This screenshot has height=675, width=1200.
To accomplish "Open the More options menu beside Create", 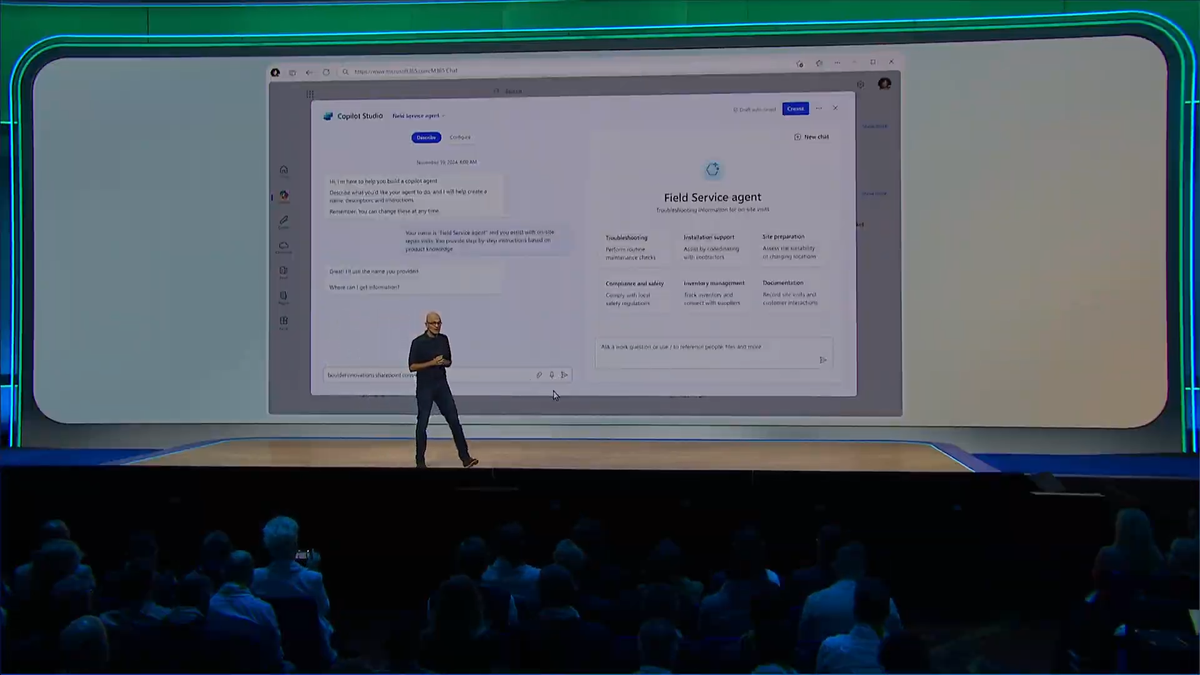I will click(819, 108).
